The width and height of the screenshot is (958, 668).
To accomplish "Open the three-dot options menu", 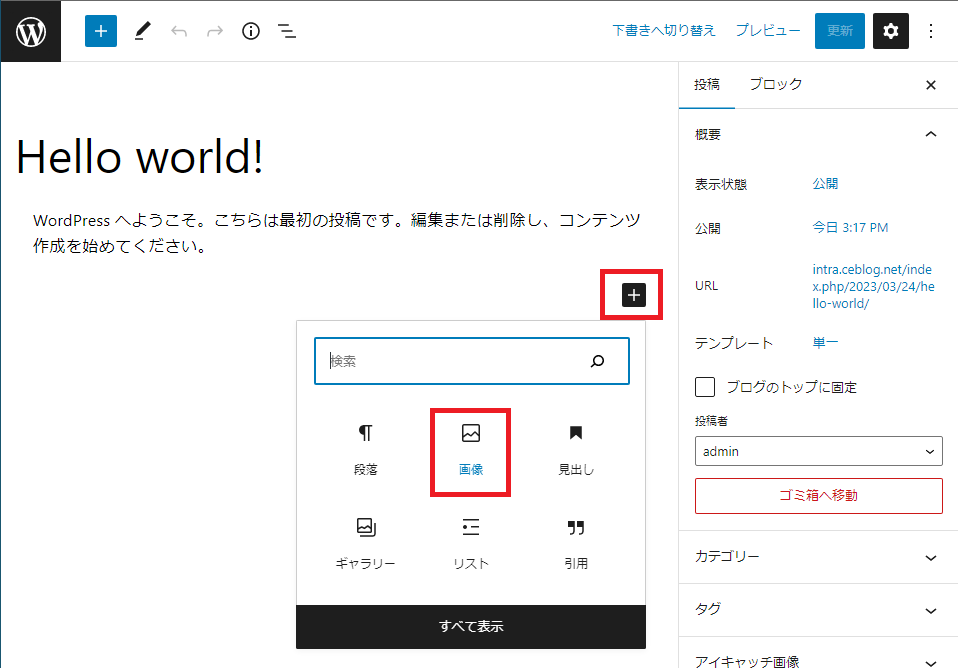I will pos(931,31).
